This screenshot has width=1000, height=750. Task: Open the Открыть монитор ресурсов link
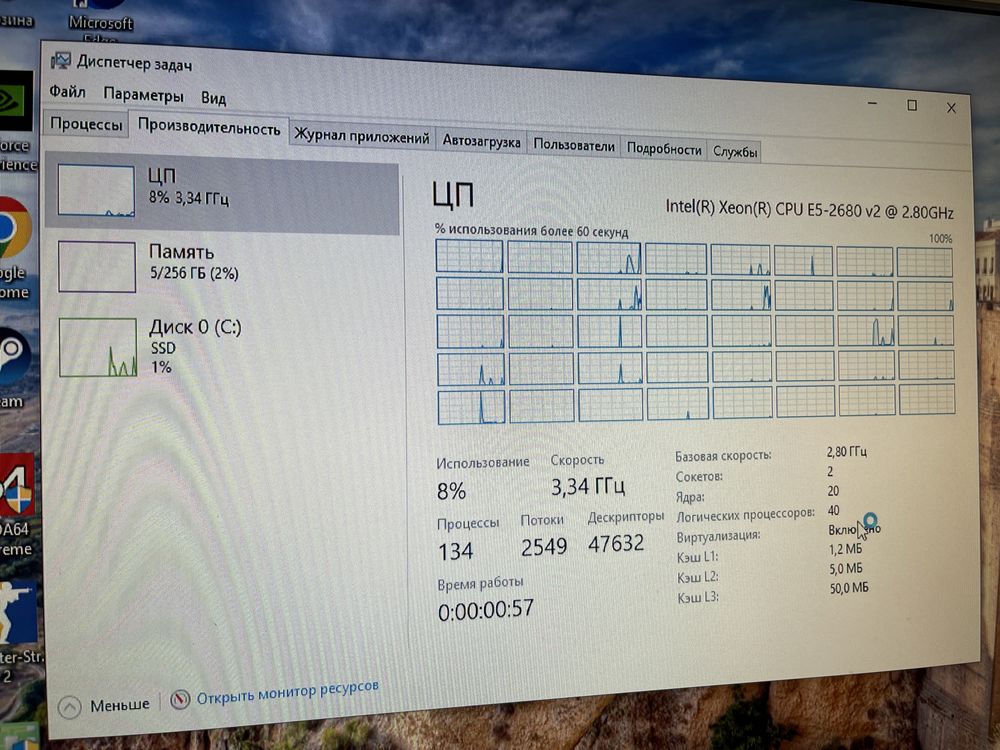pos(287,693)
